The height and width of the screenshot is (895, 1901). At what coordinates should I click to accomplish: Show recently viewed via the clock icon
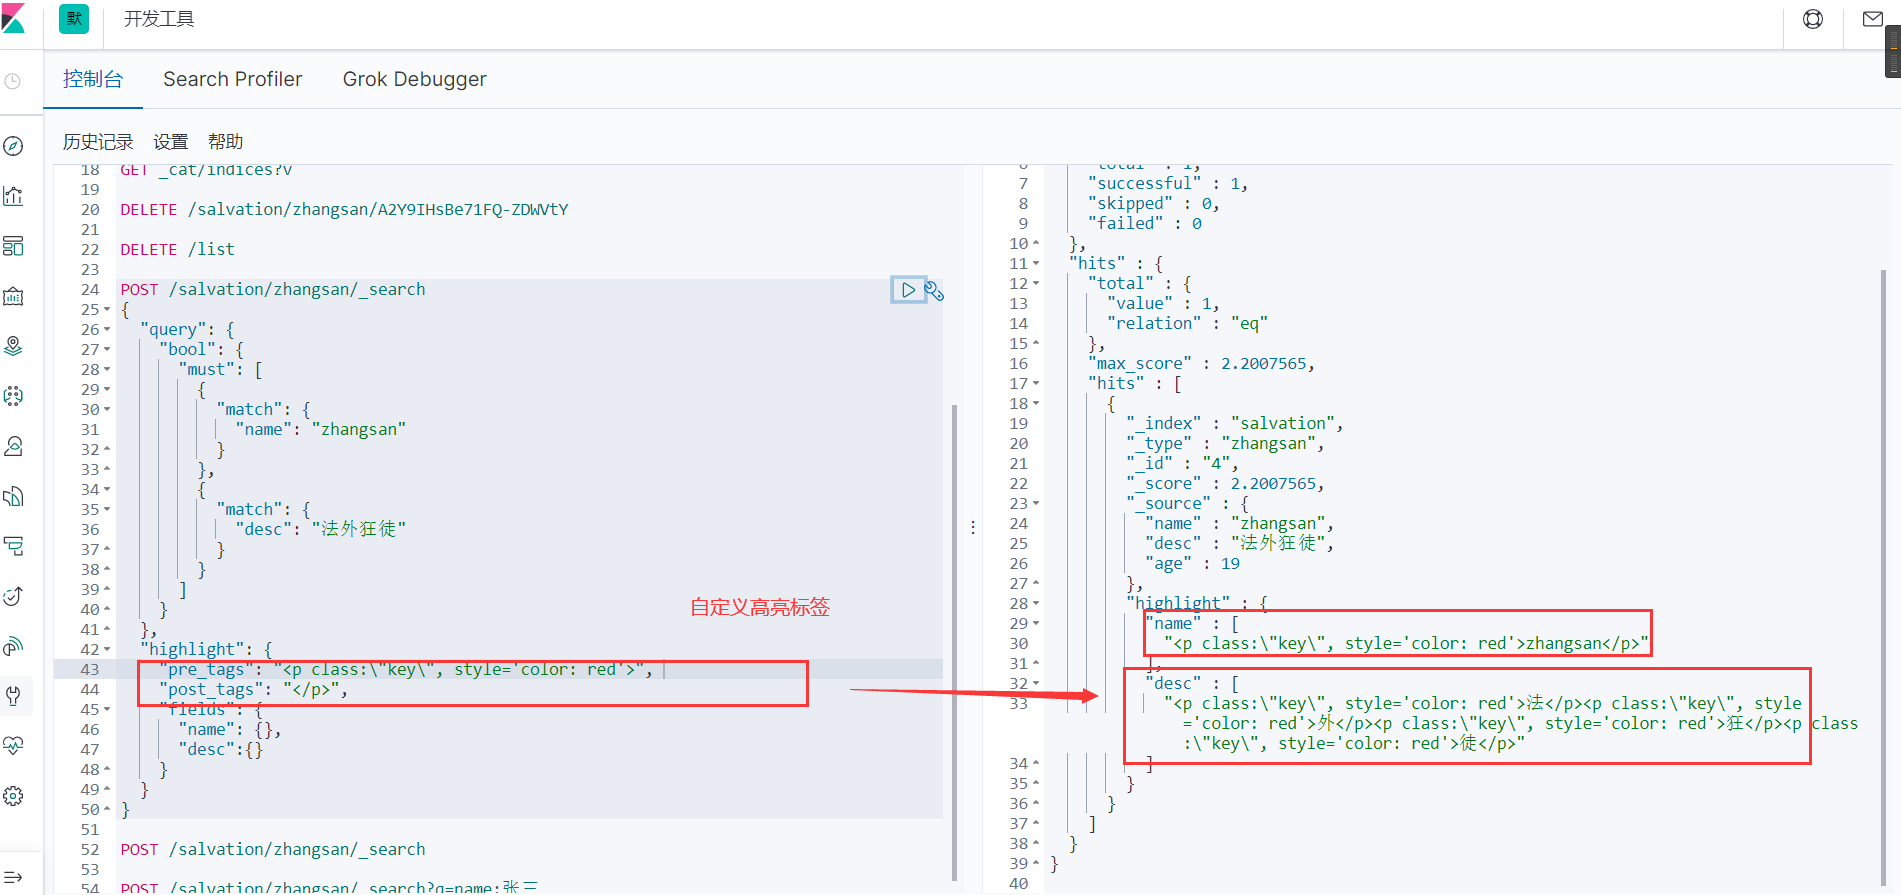pyautogui.click(x=13, y=81)
